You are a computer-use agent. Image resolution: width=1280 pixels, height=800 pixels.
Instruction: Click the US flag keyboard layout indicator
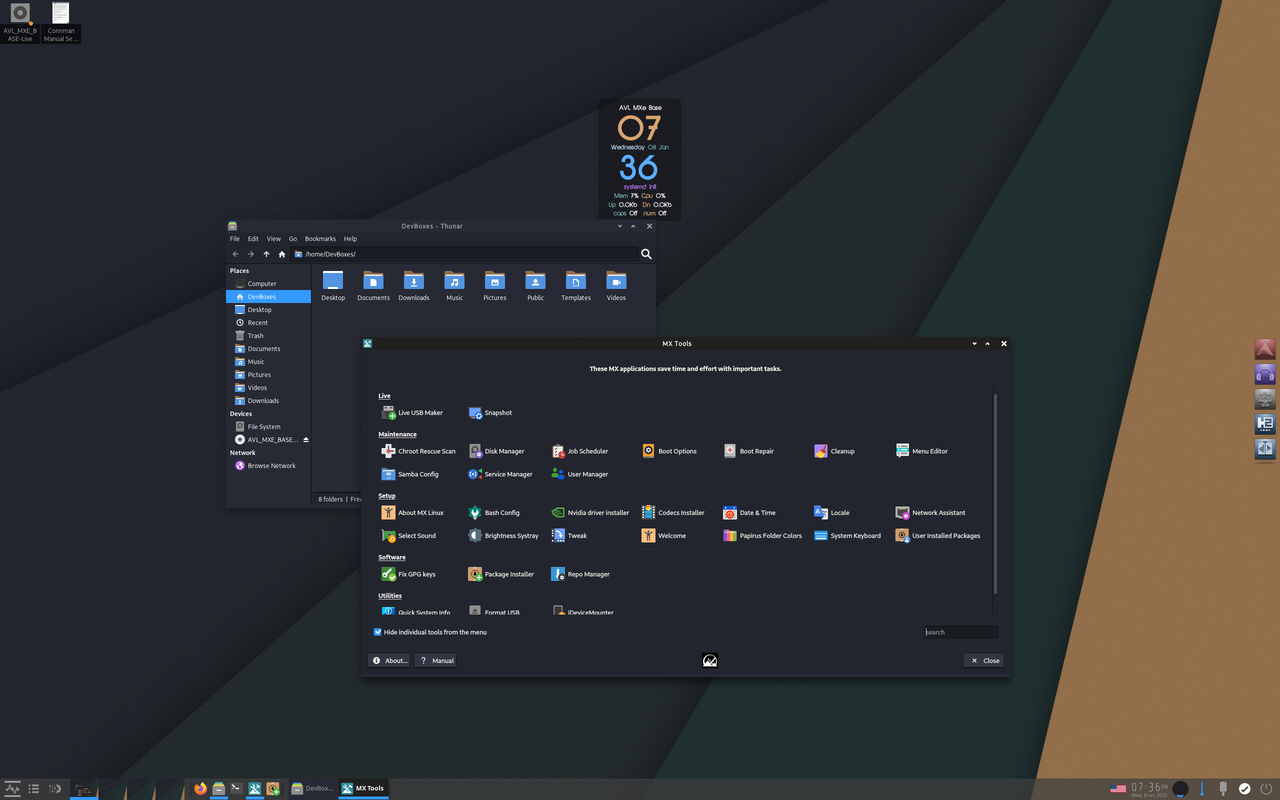click(1118, 789)
